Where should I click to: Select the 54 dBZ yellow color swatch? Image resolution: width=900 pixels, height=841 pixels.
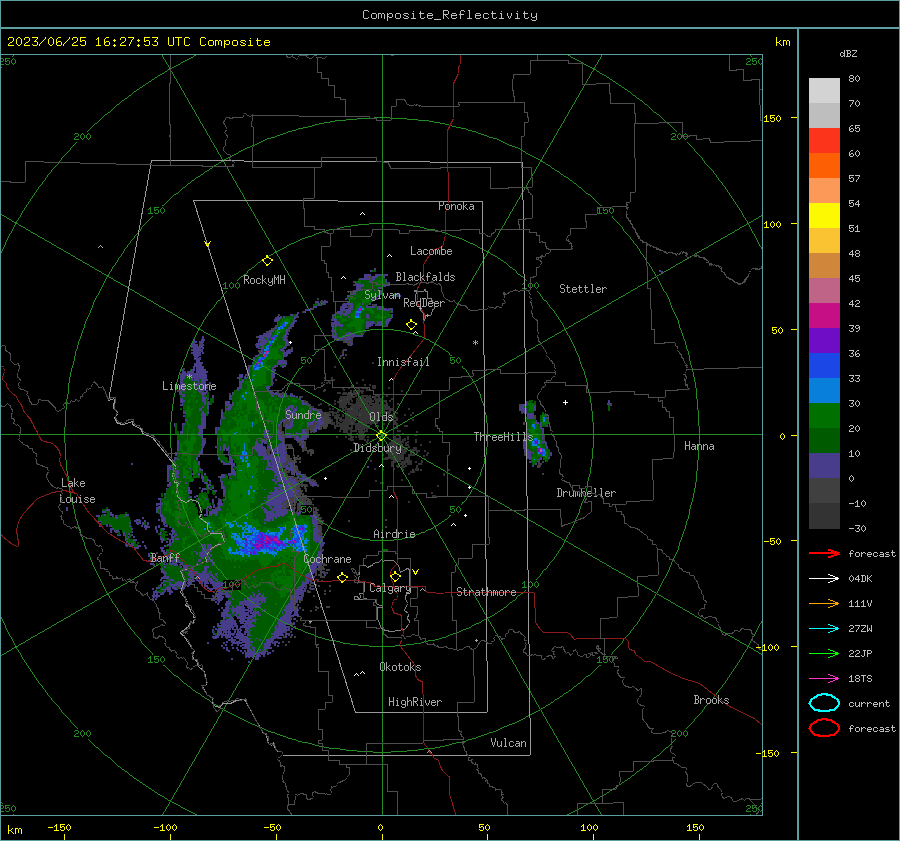[x=824, y=215]
